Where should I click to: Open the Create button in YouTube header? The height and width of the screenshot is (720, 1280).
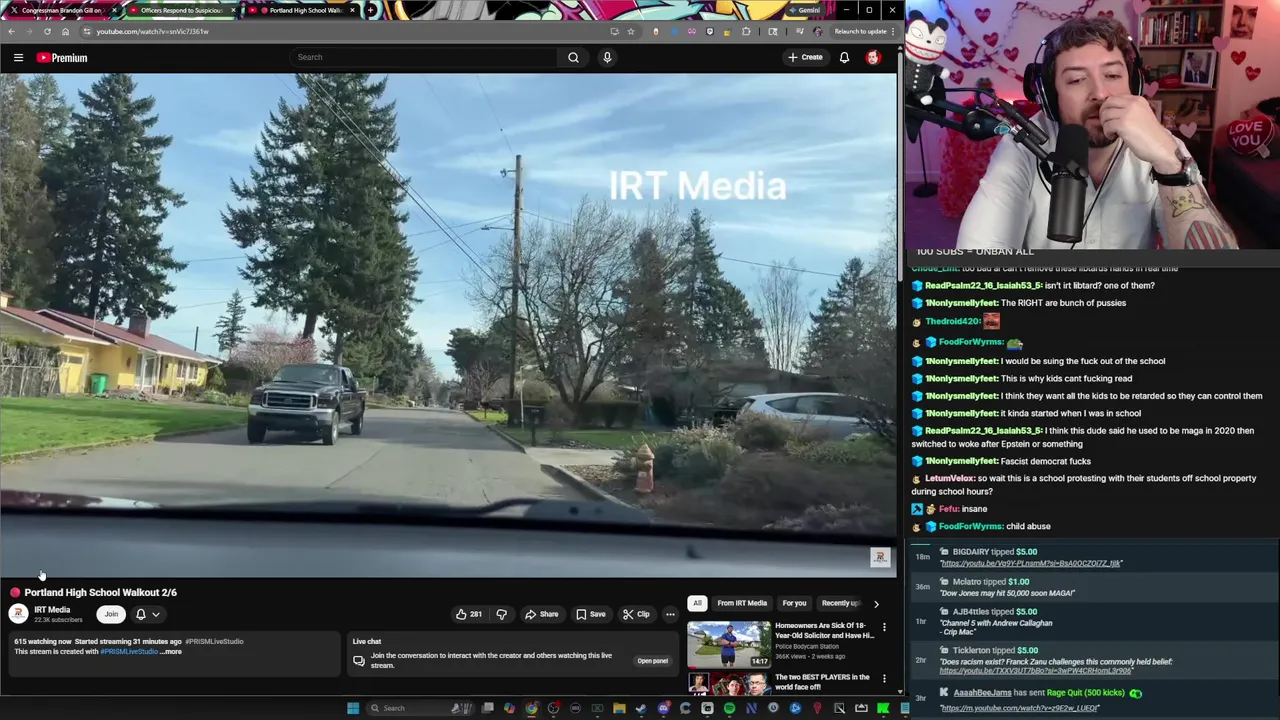click(804, 57)
